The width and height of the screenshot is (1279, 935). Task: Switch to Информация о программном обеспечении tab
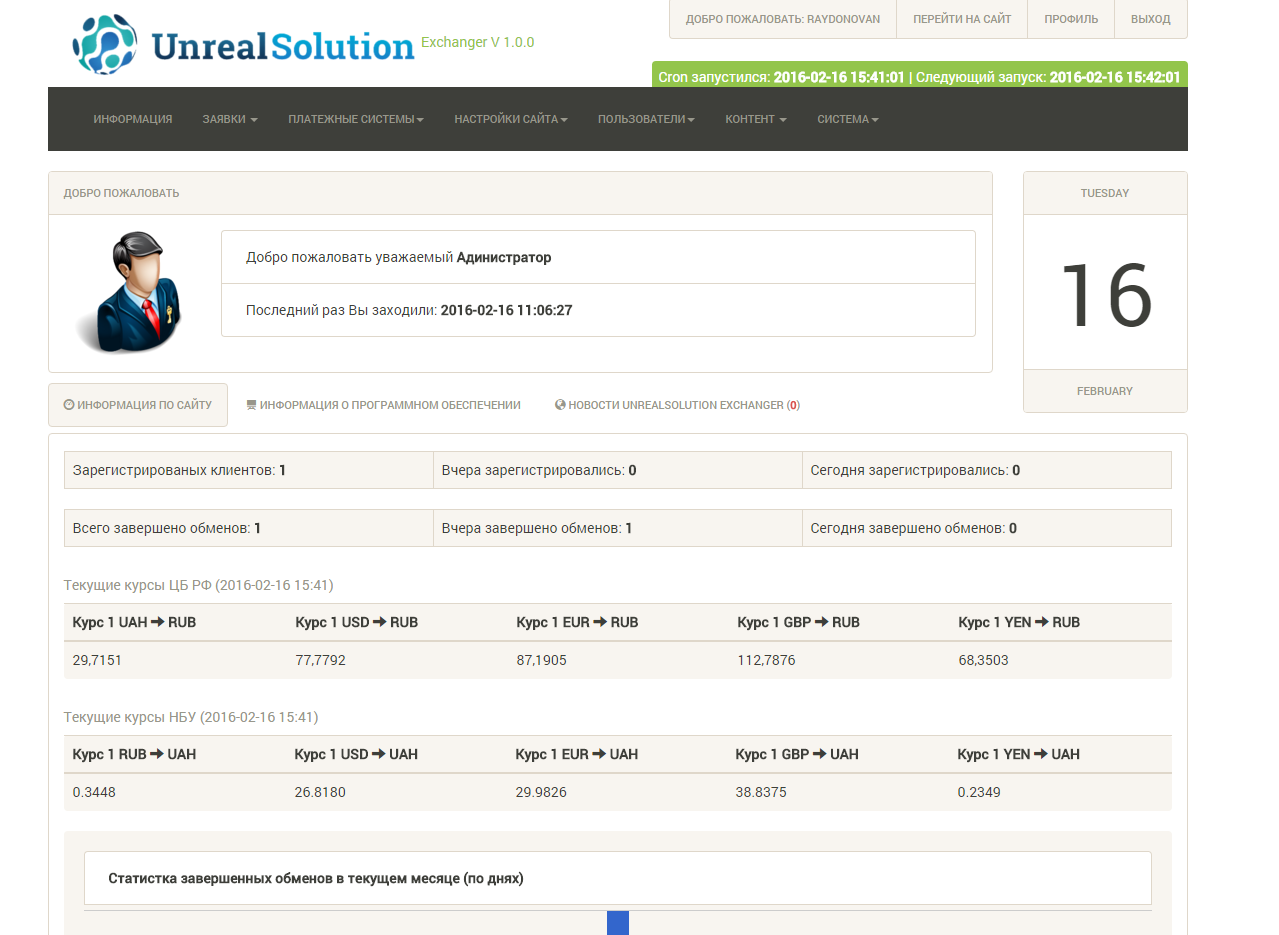[x=389, y=405]
